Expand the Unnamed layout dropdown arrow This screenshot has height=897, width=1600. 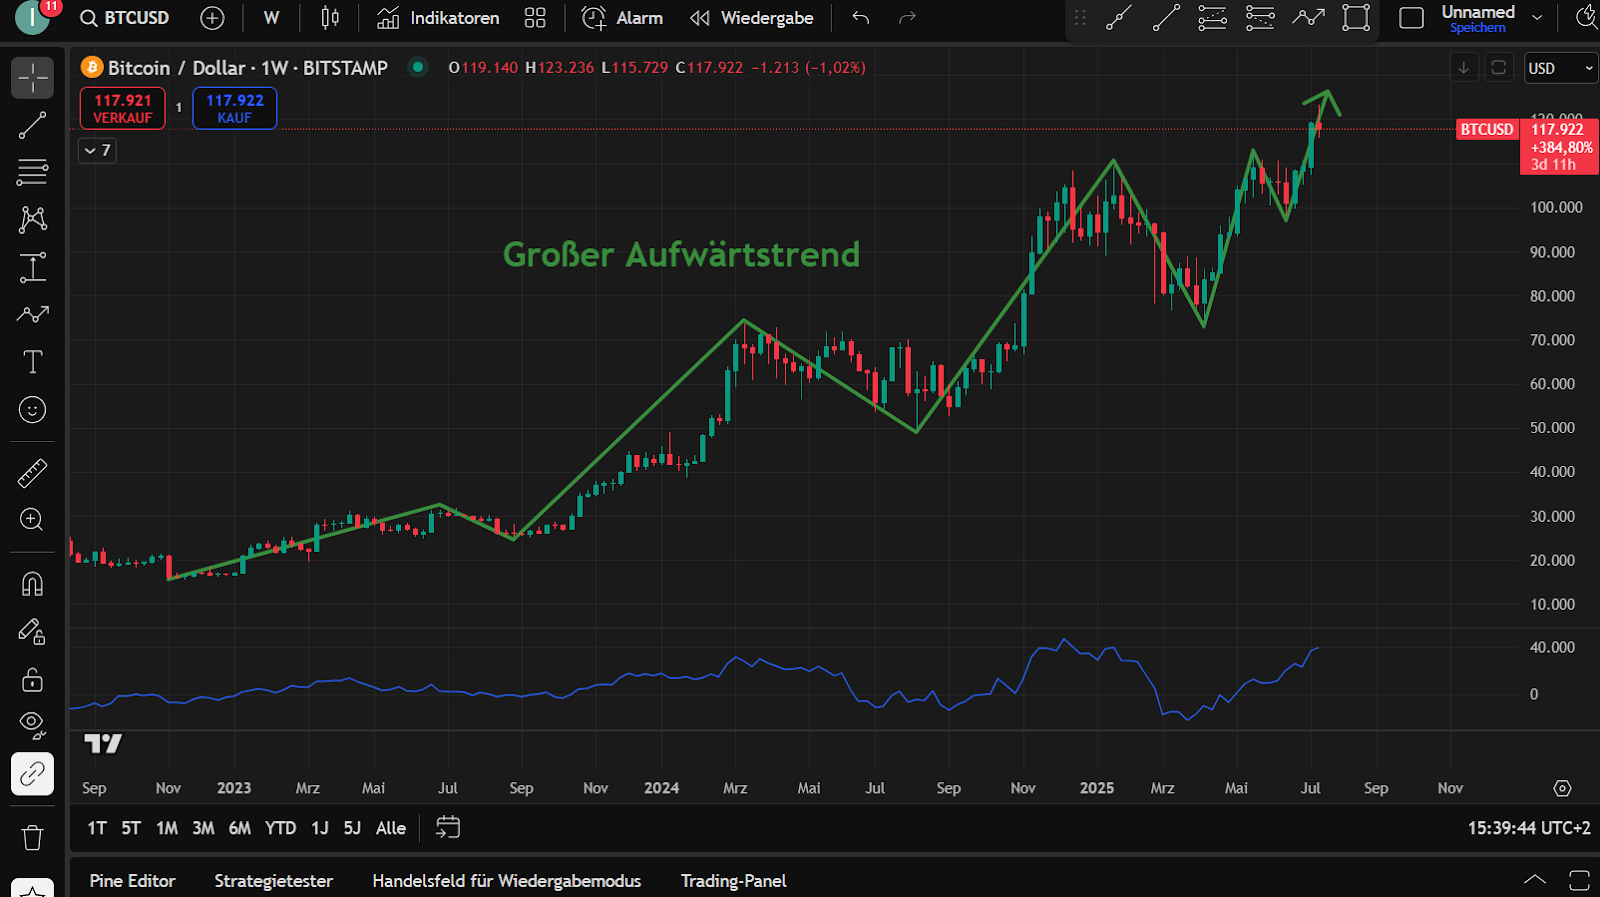tap(1537, 18)
